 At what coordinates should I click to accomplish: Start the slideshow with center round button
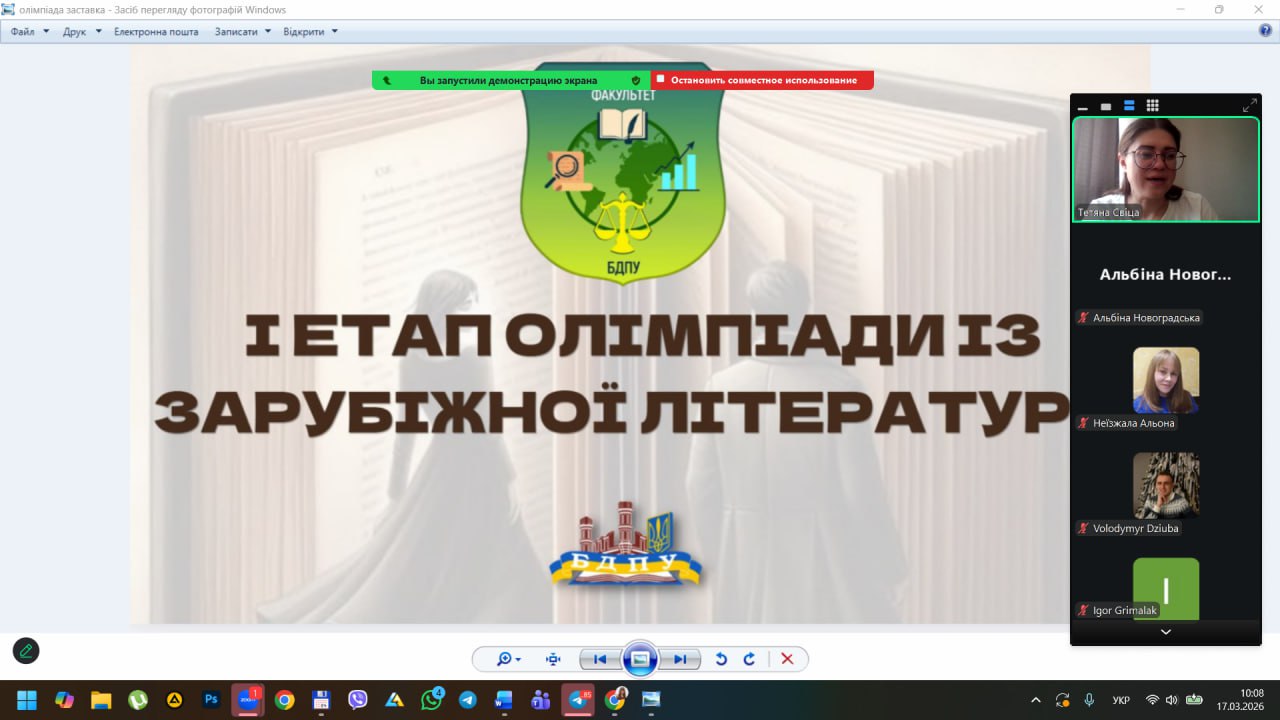(640, 659)
